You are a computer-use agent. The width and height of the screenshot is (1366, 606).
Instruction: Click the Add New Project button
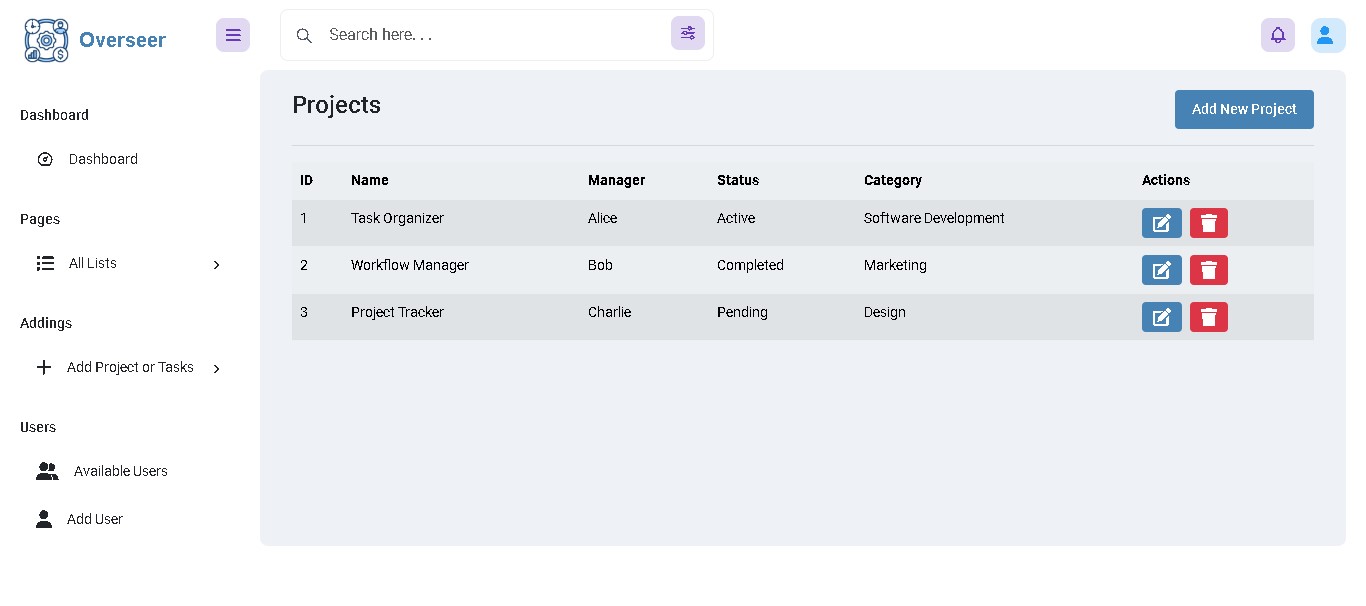tap(1243, 109)
